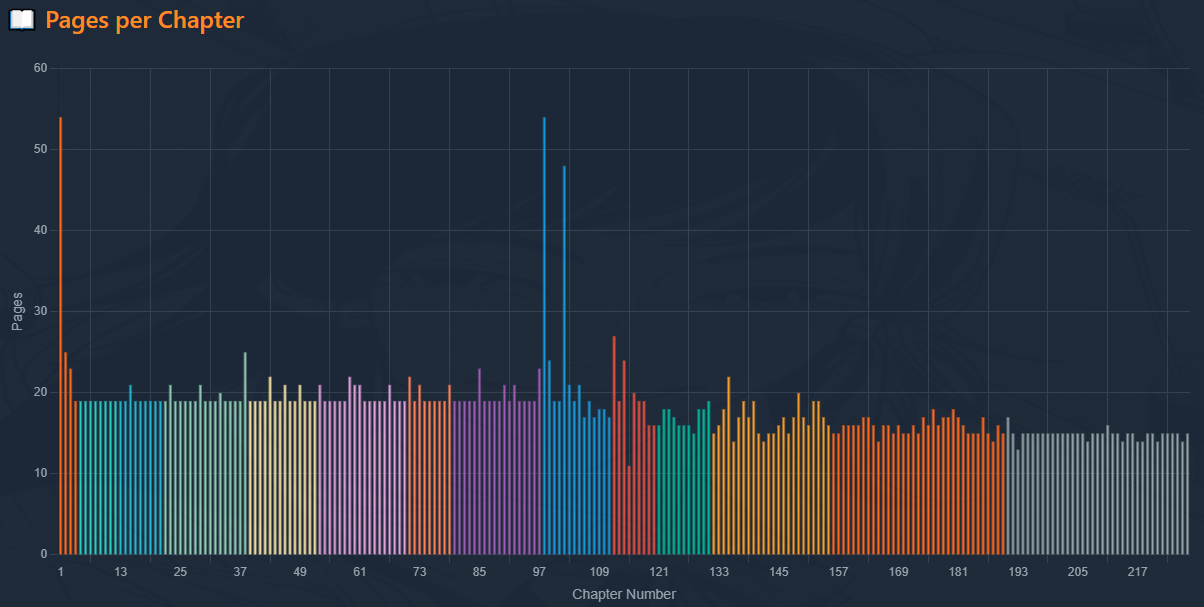The width and height of the screenshot is (1204, 607).
Task: Click the "Chapter Number" x-axis title
Action: click(623, 594)
